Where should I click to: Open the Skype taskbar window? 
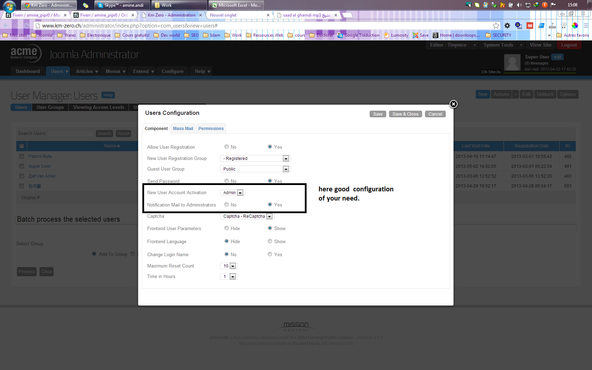click(x=121, y=5)
